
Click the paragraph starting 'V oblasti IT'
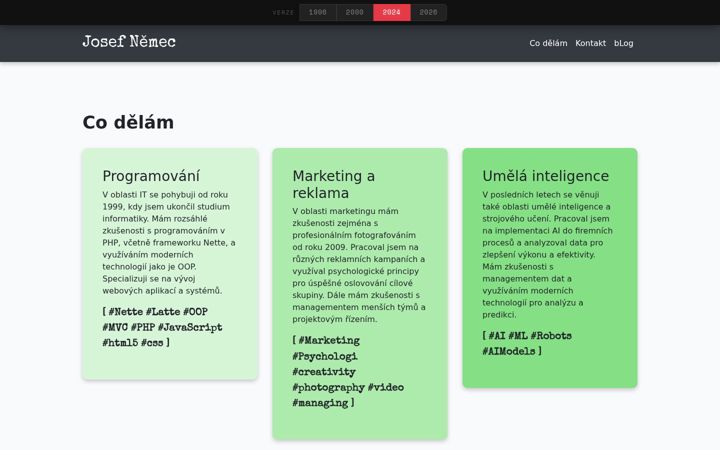pos(169,242)
